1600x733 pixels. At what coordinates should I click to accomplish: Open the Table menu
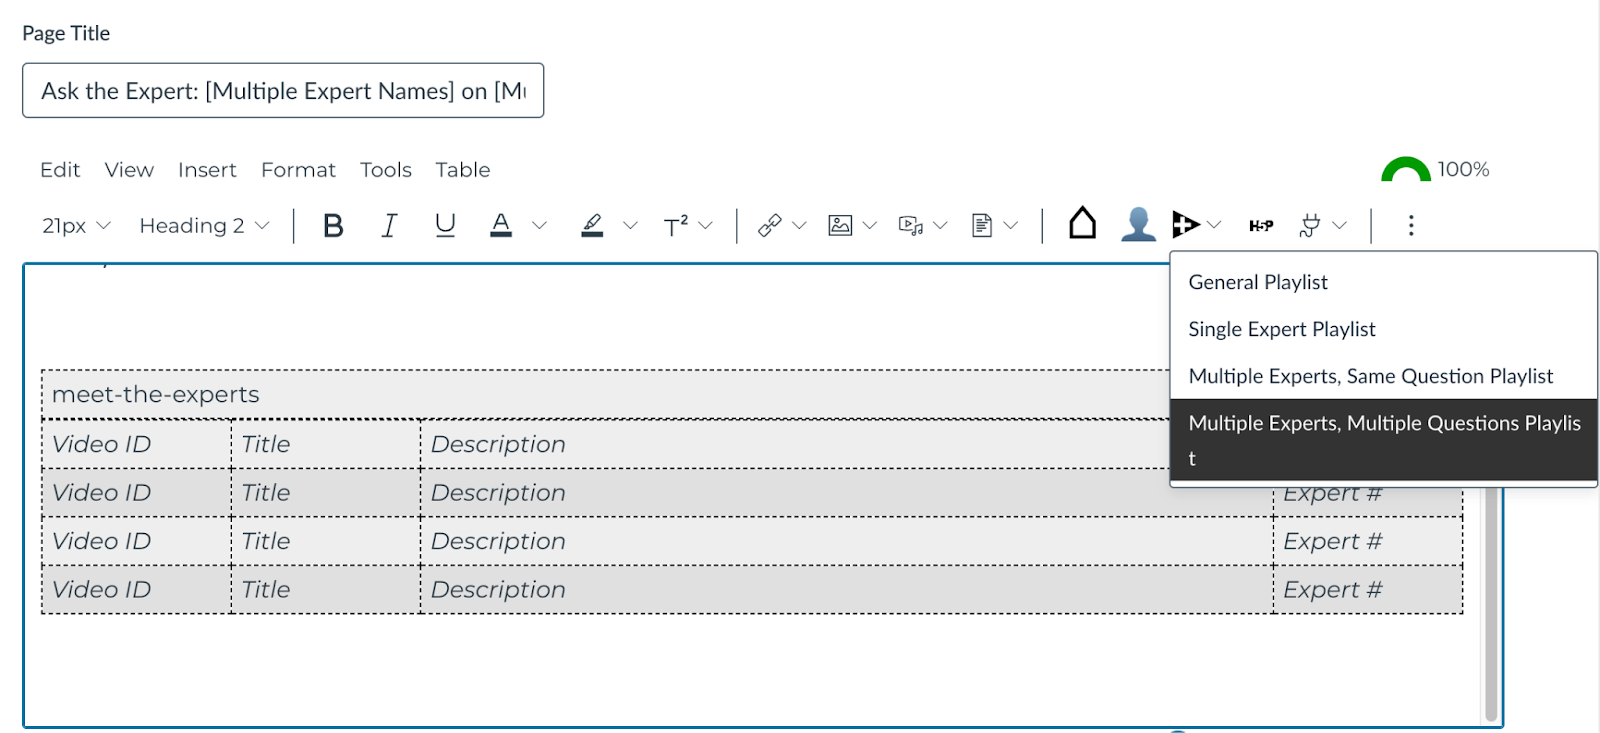pos(463,170)
